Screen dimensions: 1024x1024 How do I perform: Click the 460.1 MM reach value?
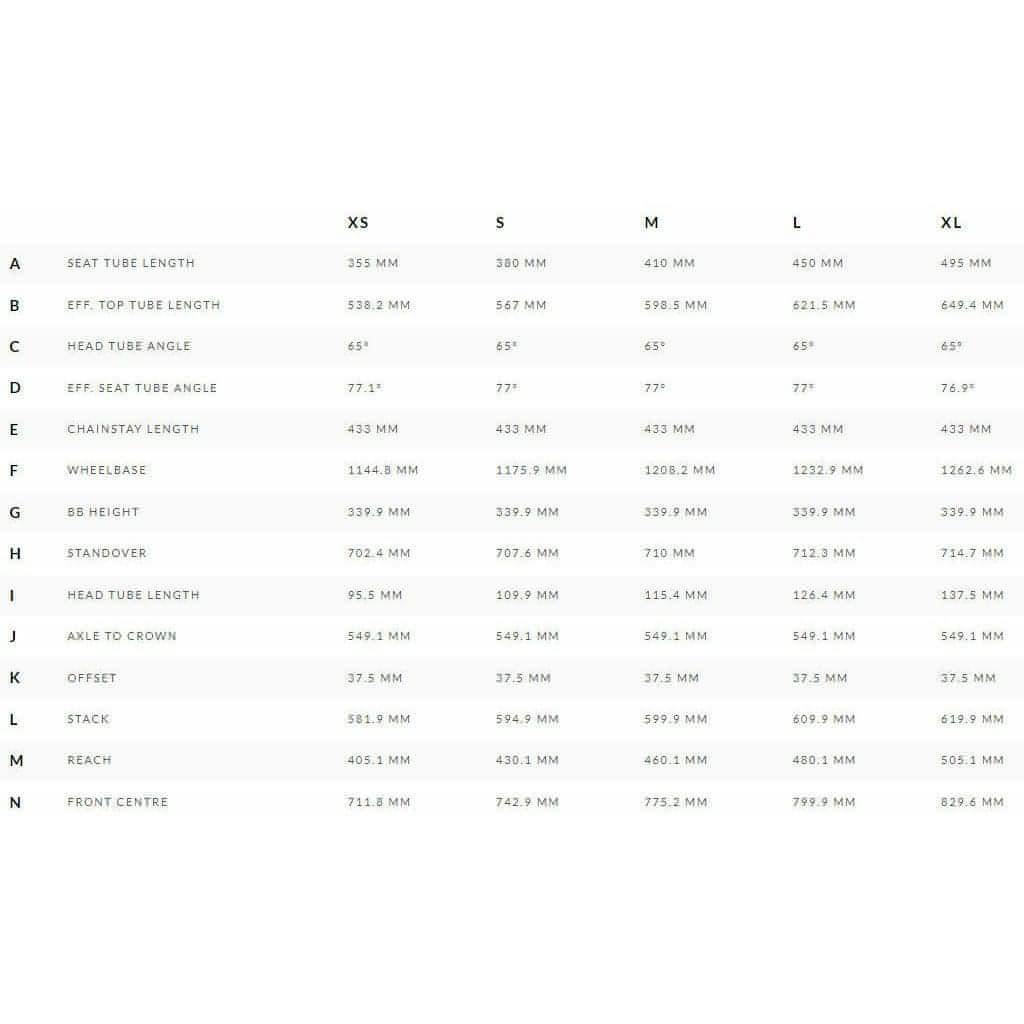click(x=675, y=760)
